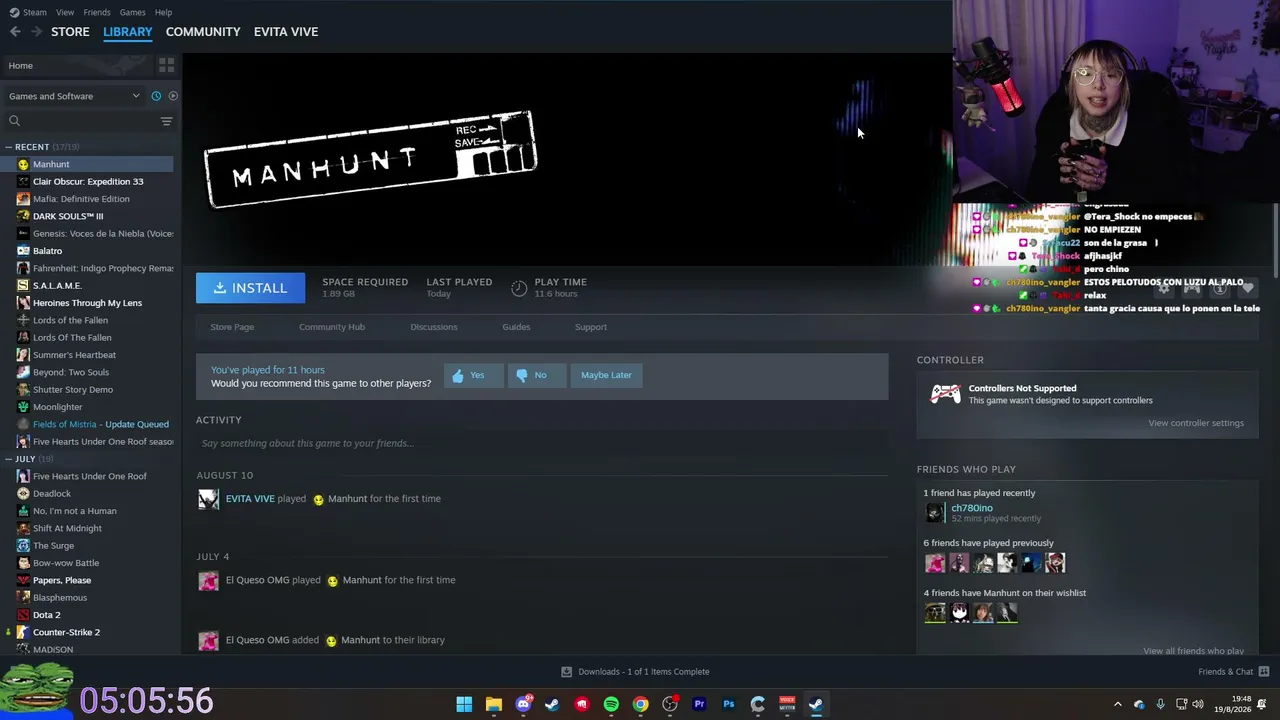Open Adobe Premiere Pro from taskbar
Screen dimensions: 1280x720
click(x=699, y=704)
